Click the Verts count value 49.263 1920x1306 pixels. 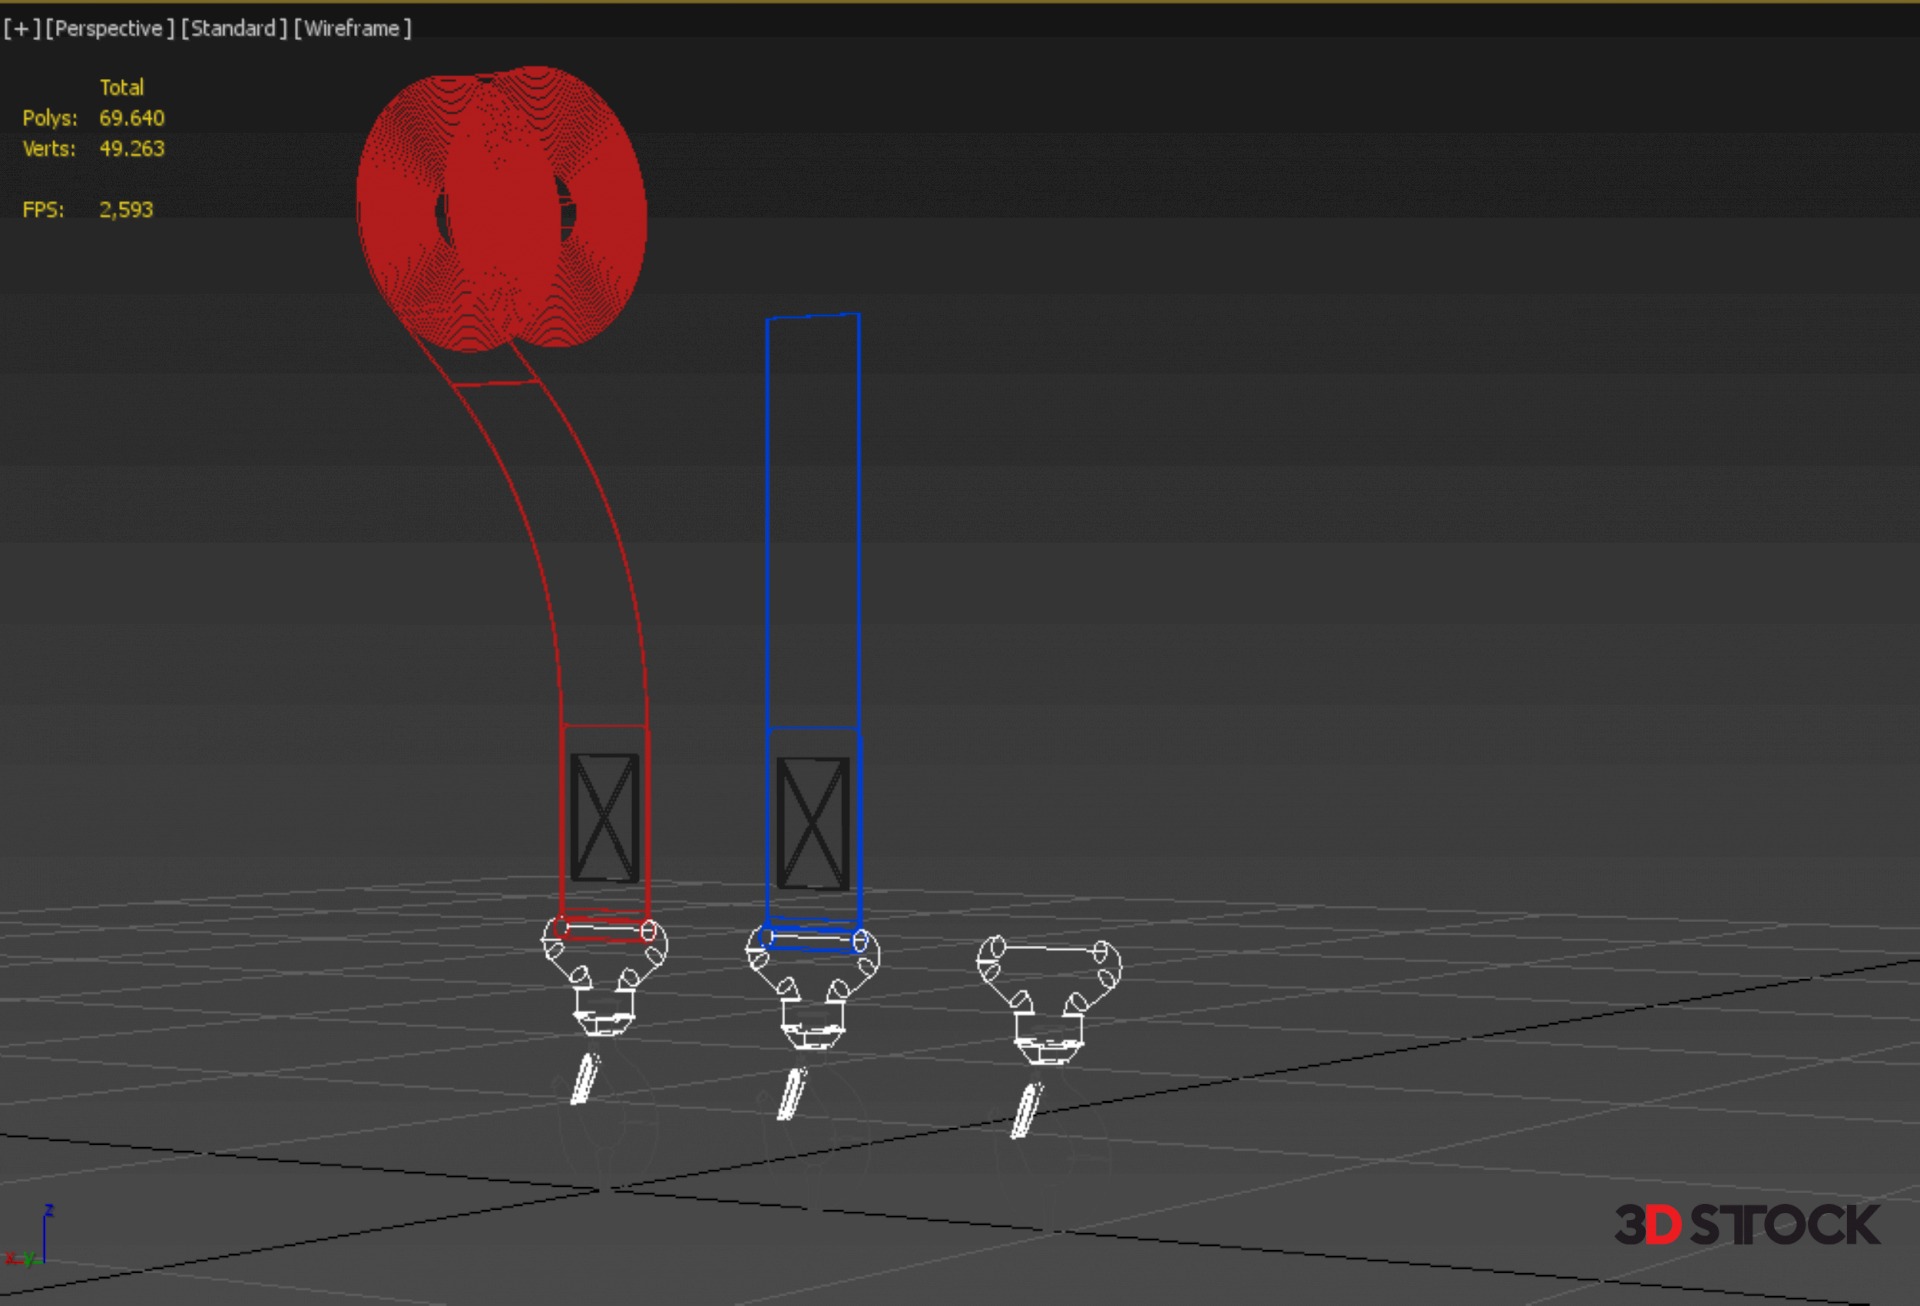click(131, 149)
